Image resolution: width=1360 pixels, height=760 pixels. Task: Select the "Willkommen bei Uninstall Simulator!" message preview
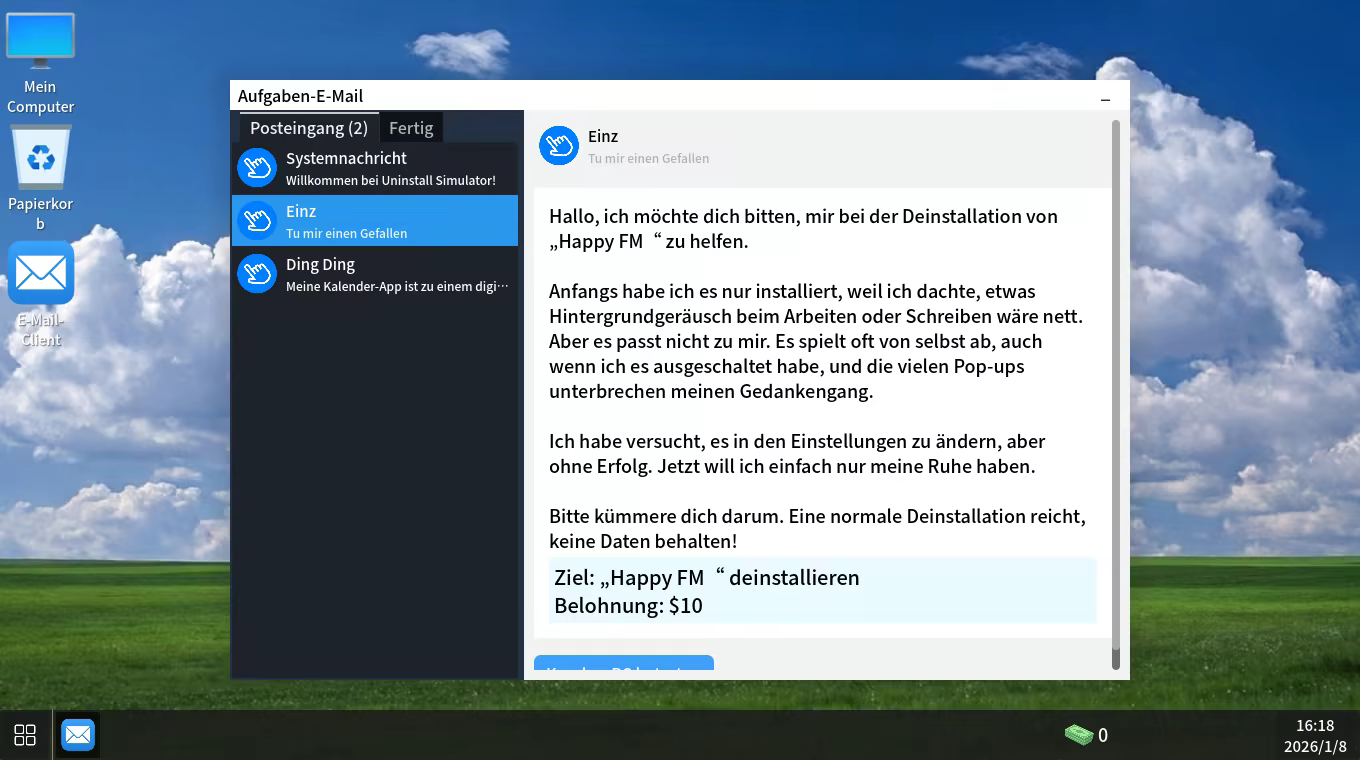[x=390, y=181]
